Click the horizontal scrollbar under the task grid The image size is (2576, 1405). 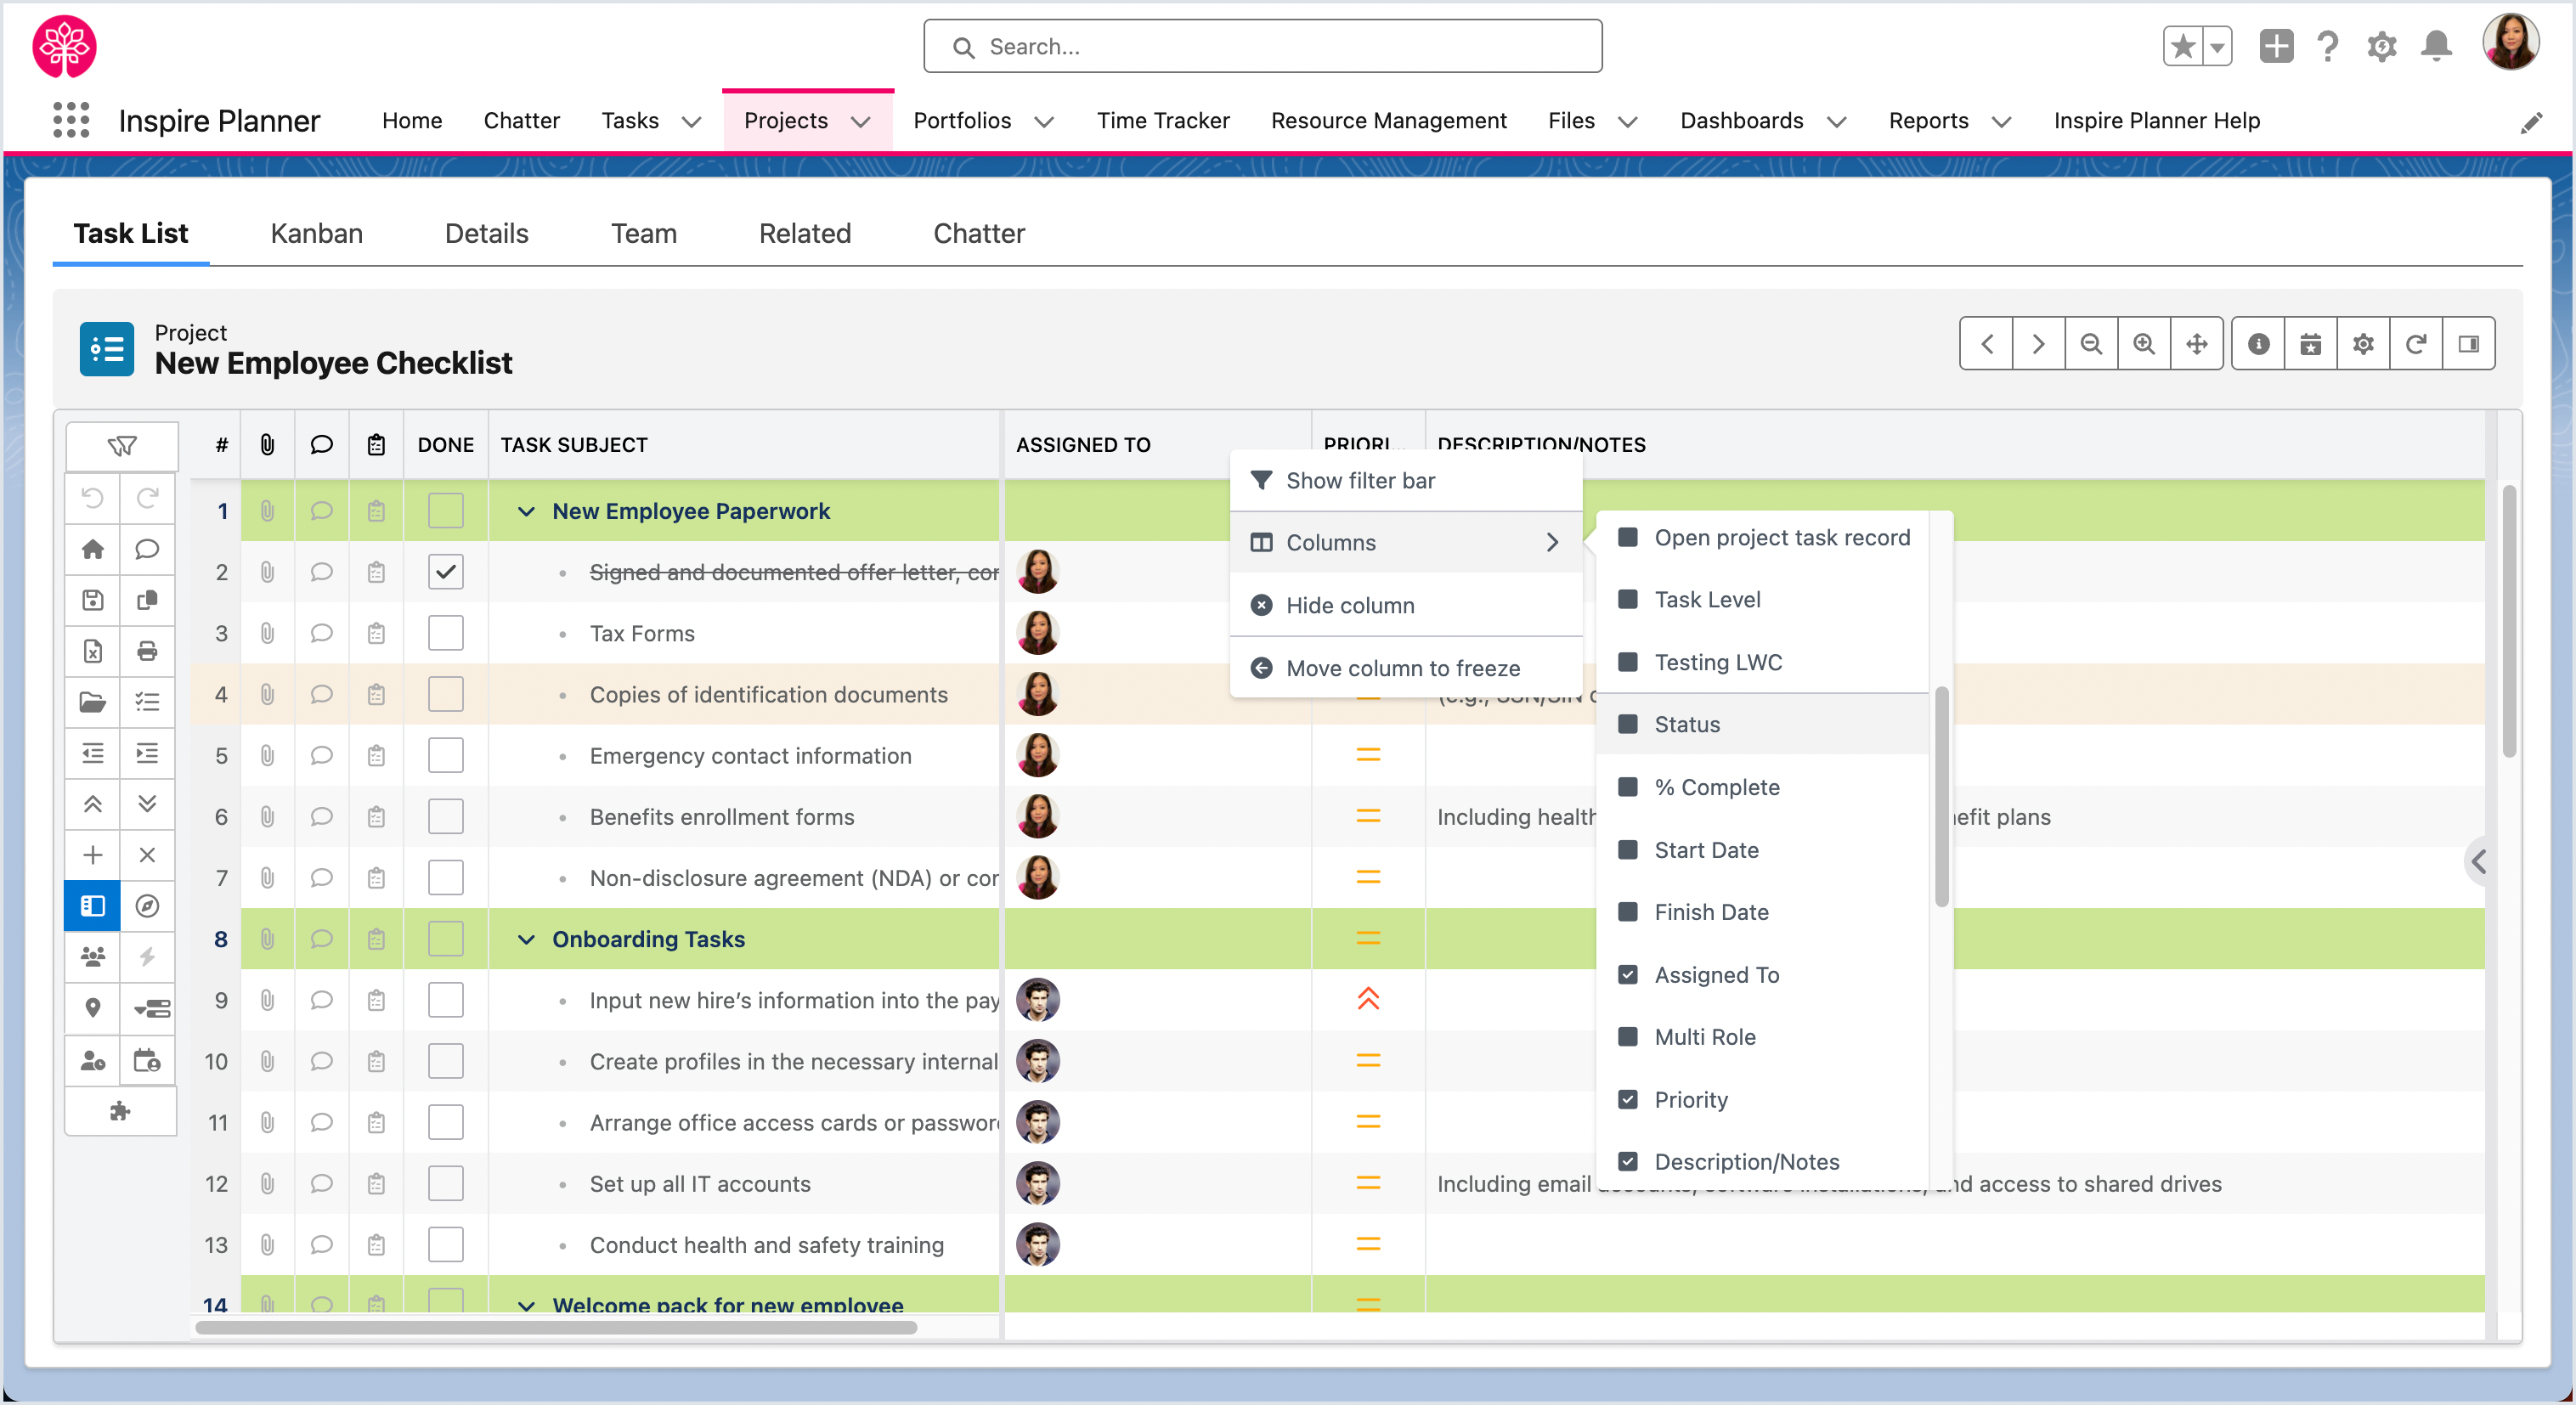(x=556, y=1327)
